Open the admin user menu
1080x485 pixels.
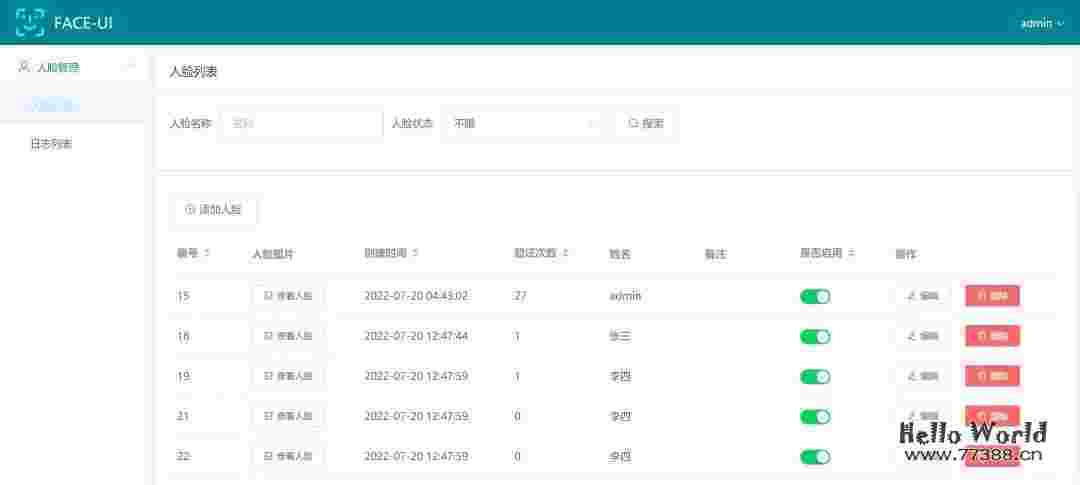1041,23
